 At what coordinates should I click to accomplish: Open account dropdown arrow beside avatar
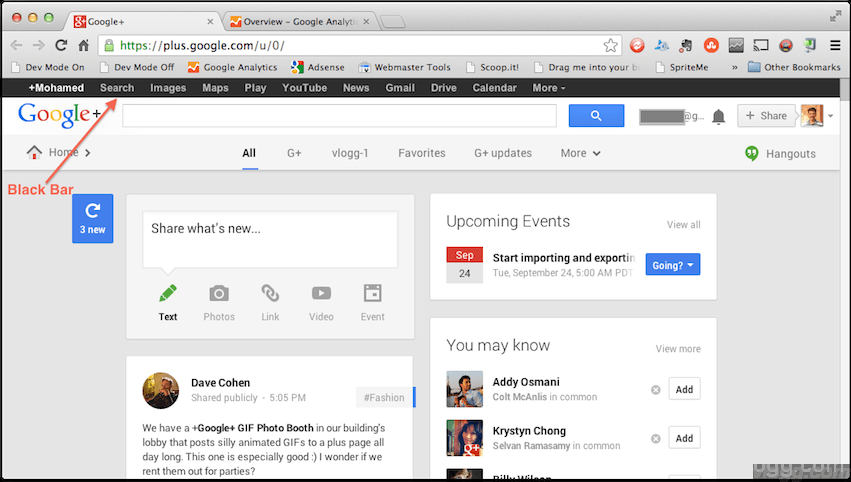pyautogui.click(x=830, y=116)
